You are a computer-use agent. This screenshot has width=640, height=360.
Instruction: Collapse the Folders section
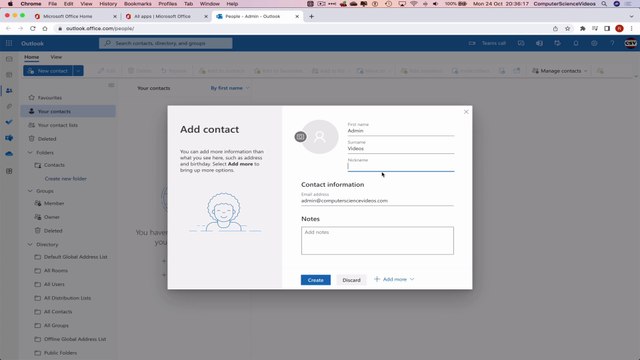click(x=30, y=153)
